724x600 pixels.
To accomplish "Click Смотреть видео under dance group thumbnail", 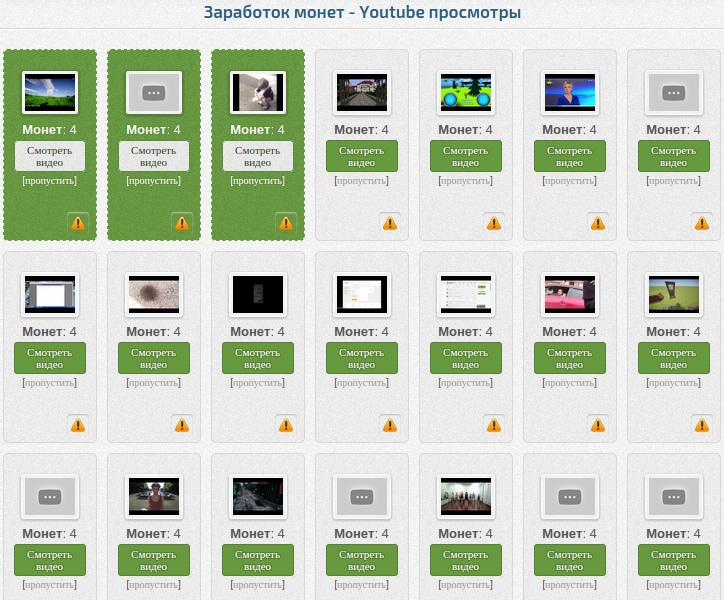I will pyautogui.click(x=465, y=560).
